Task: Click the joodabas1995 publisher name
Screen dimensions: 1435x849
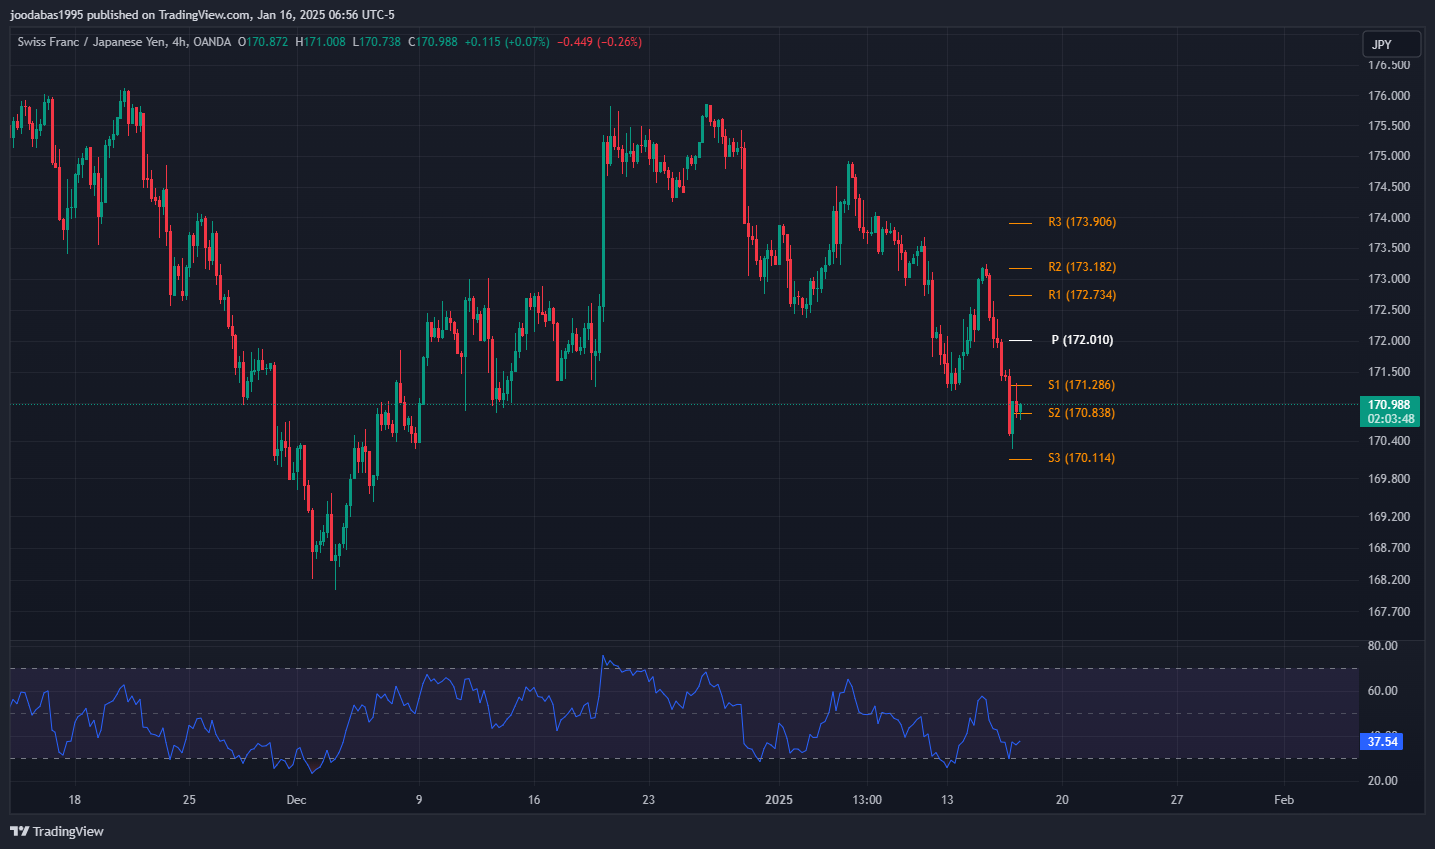Action: [x=46, y=15]
